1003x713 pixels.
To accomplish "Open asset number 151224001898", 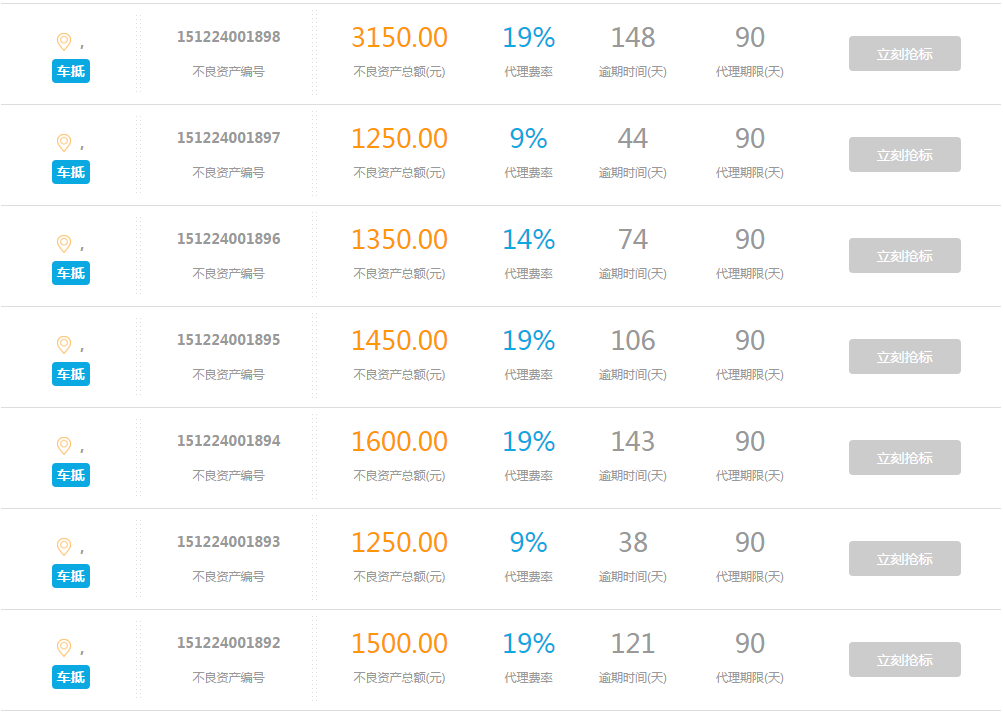I will pos(229,37).
